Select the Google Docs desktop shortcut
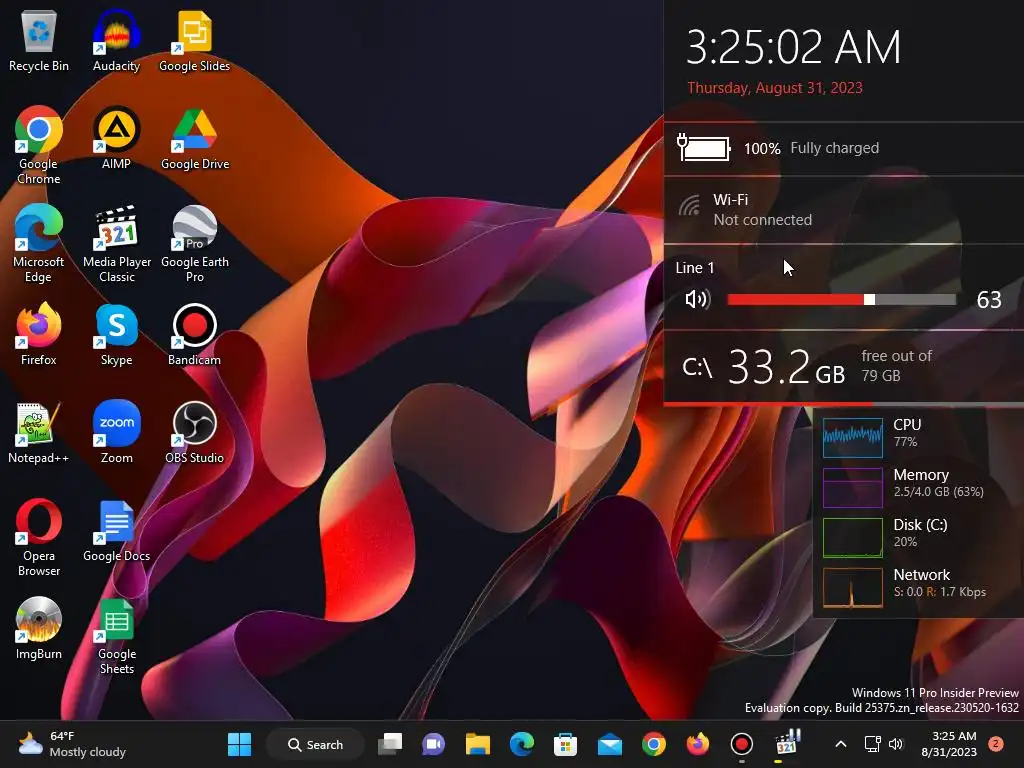1024x768 pixels. 116,530
